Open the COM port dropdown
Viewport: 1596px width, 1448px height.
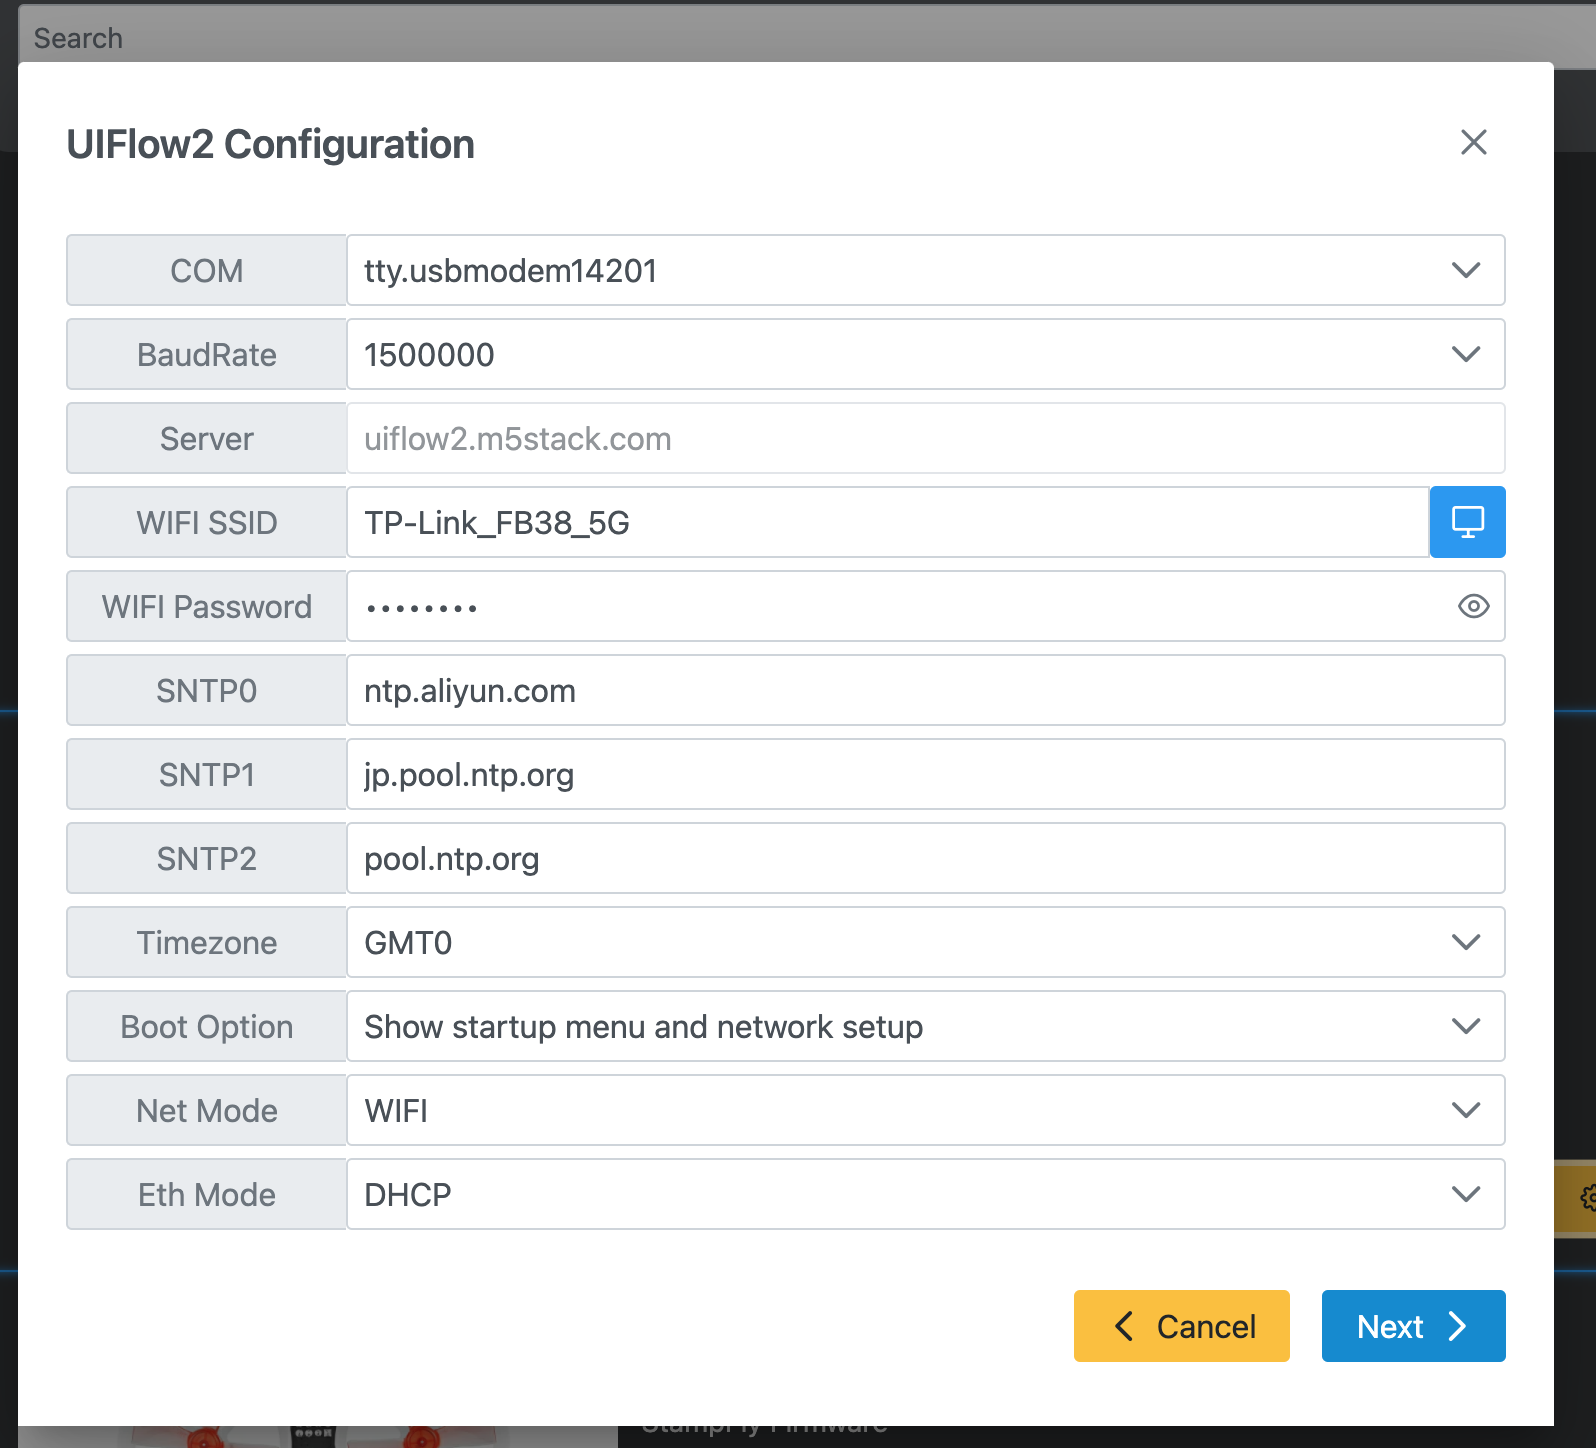925,270
